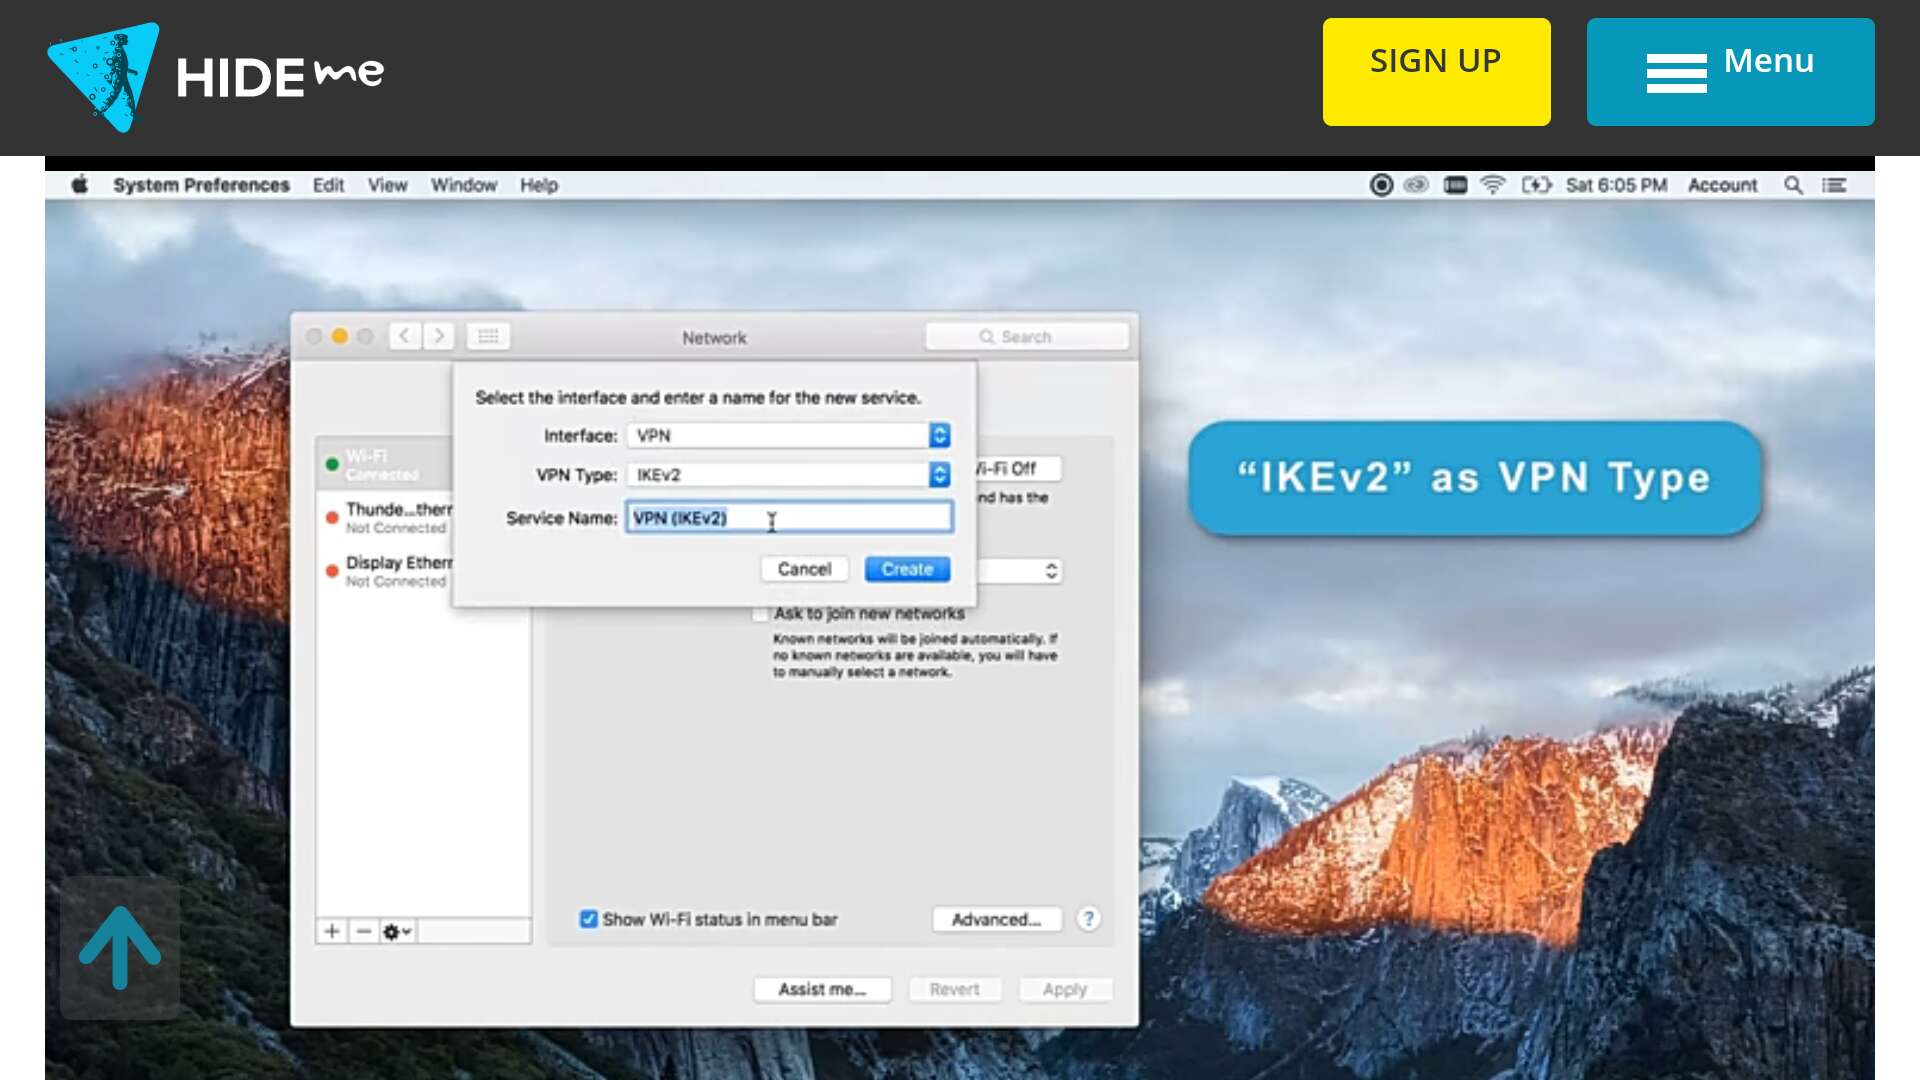Click the show-all grid icon in the Network toolbar

(488, 336)
